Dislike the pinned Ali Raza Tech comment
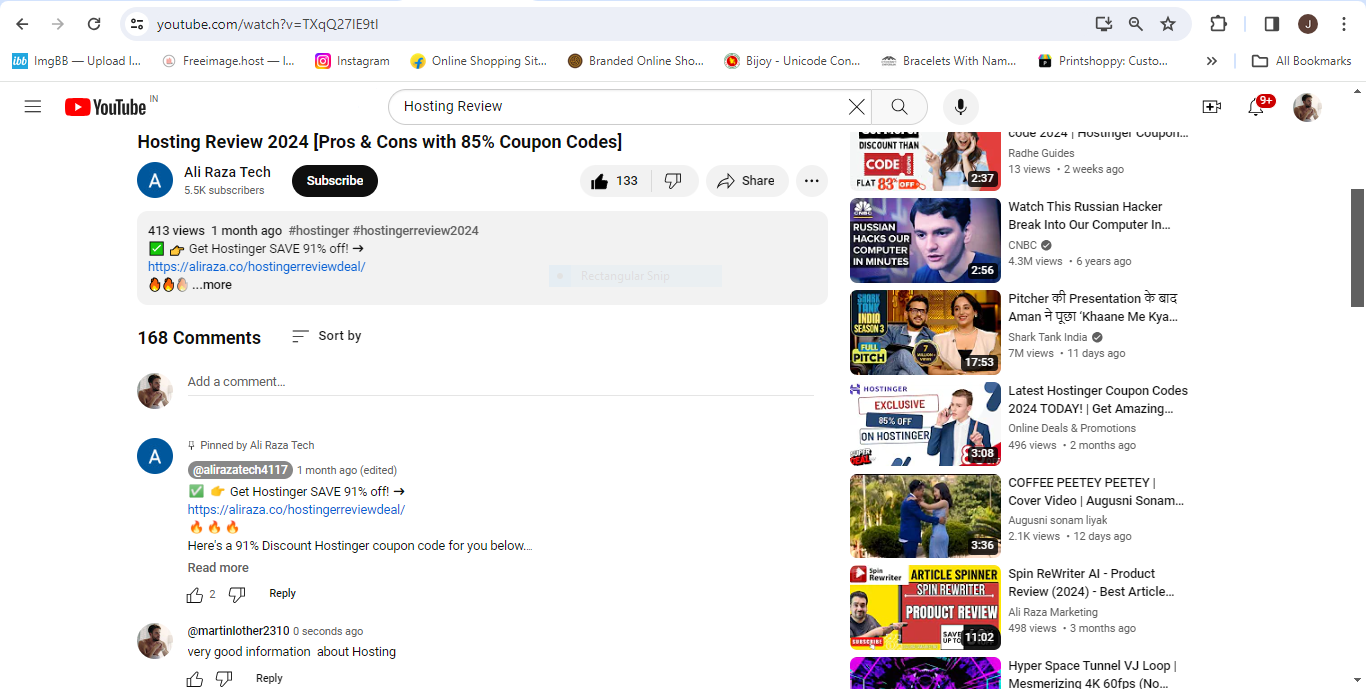This screenshot has width=1366, height=689. [x=237, y=595]
